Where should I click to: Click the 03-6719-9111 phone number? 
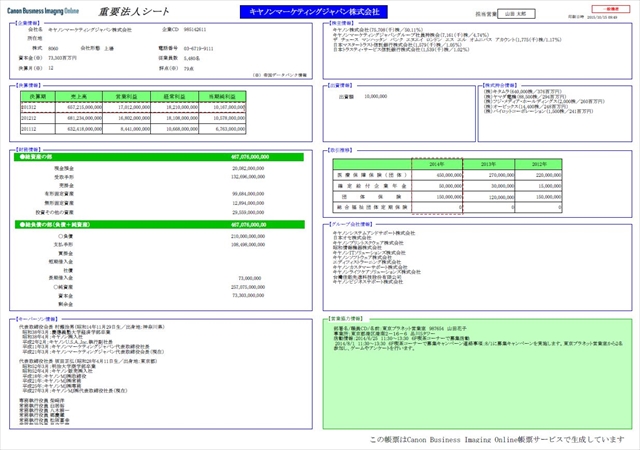(198, 49)
